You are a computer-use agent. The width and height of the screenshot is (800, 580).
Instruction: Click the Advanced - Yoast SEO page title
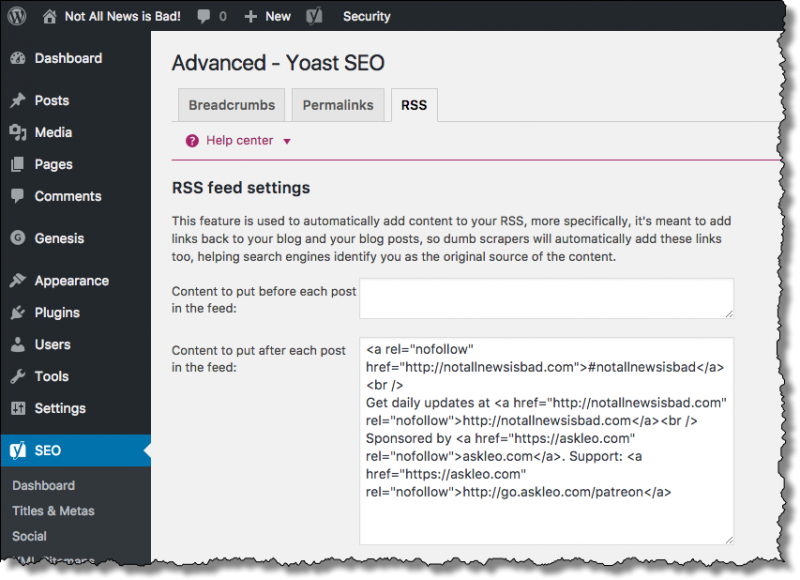(x=278, y=63)
